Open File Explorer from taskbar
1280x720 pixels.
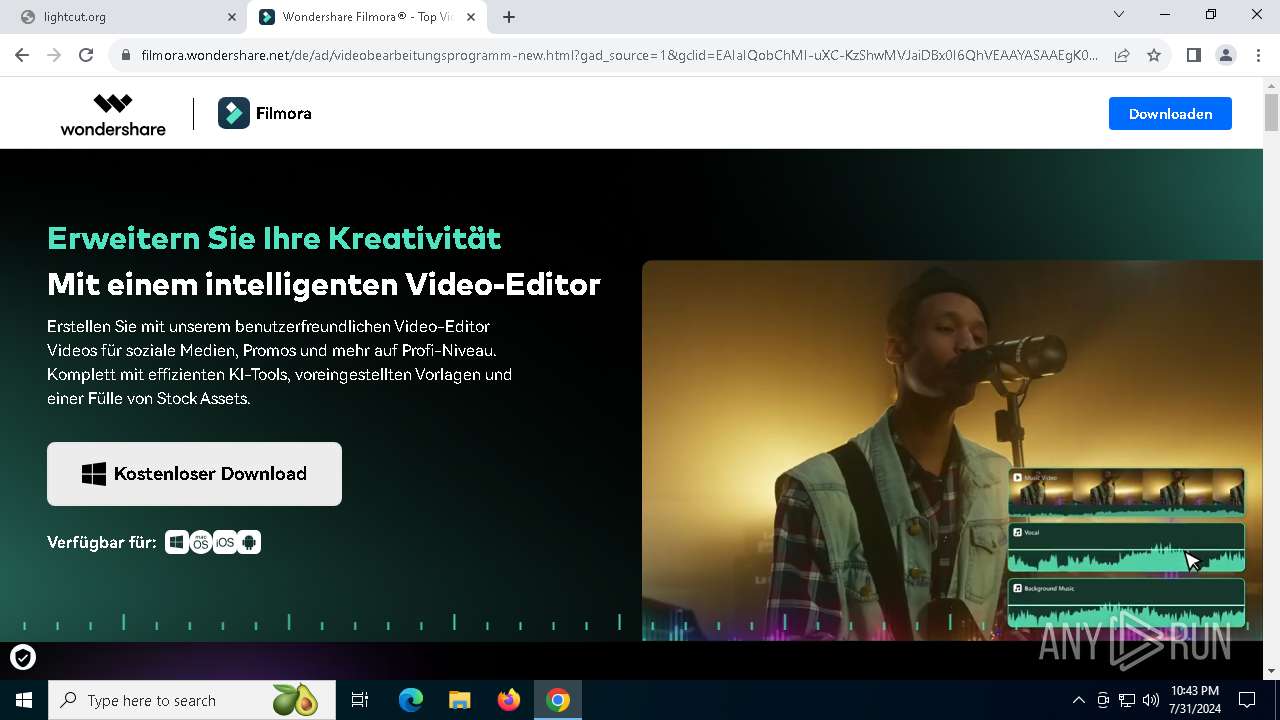pos(459,700)
